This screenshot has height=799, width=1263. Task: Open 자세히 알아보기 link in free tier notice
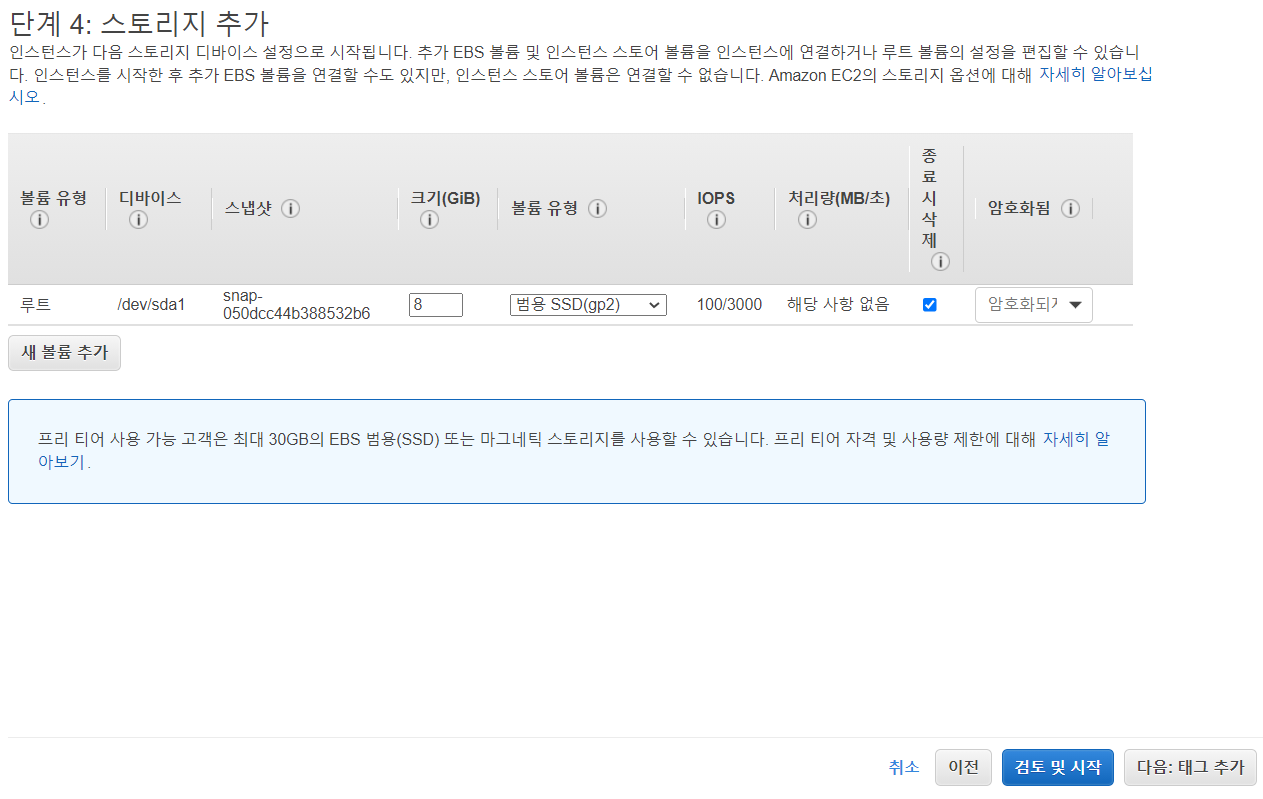pyautogui.click(x=1076, y=439)
